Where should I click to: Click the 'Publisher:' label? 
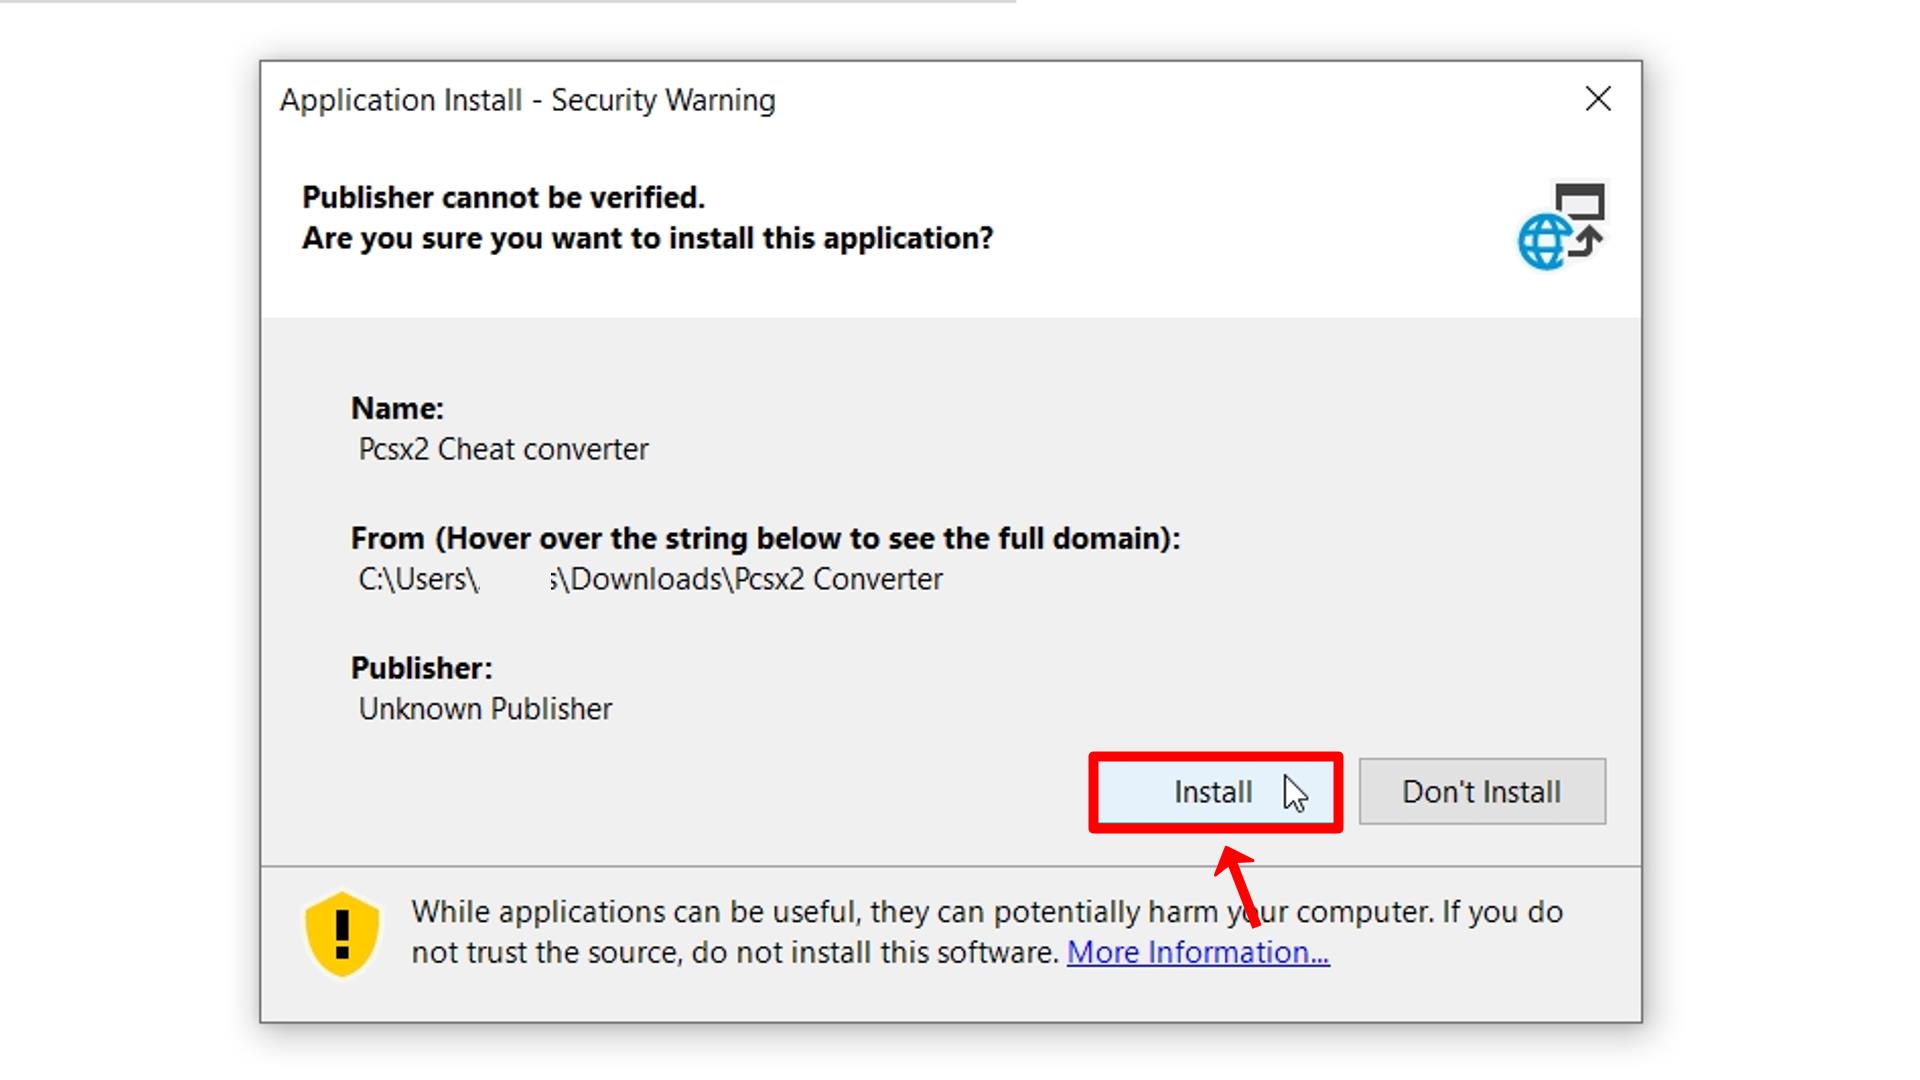[421, 668]
